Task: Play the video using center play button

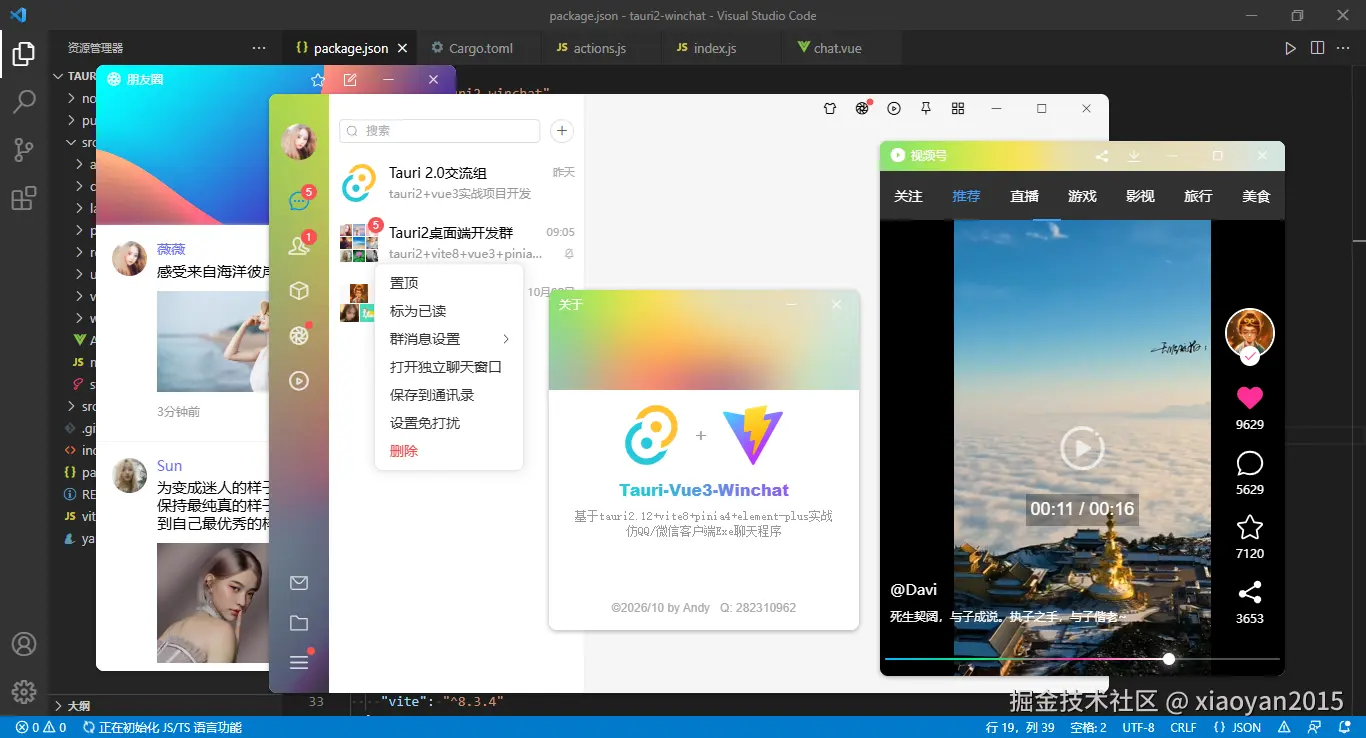Action: pyautogui.click(x=1082, y=448)
